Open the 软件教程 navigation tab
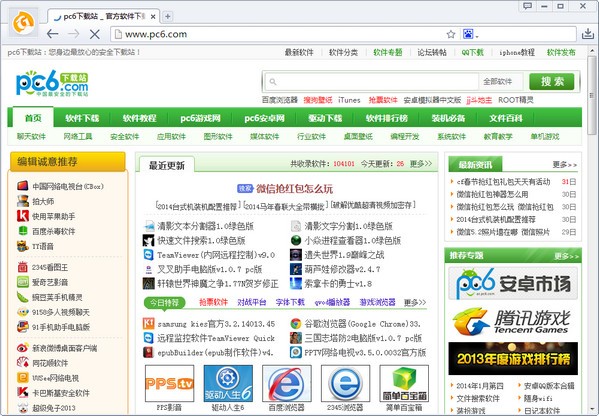The width and height of the screenshot is (599, 416). [139, 118]
